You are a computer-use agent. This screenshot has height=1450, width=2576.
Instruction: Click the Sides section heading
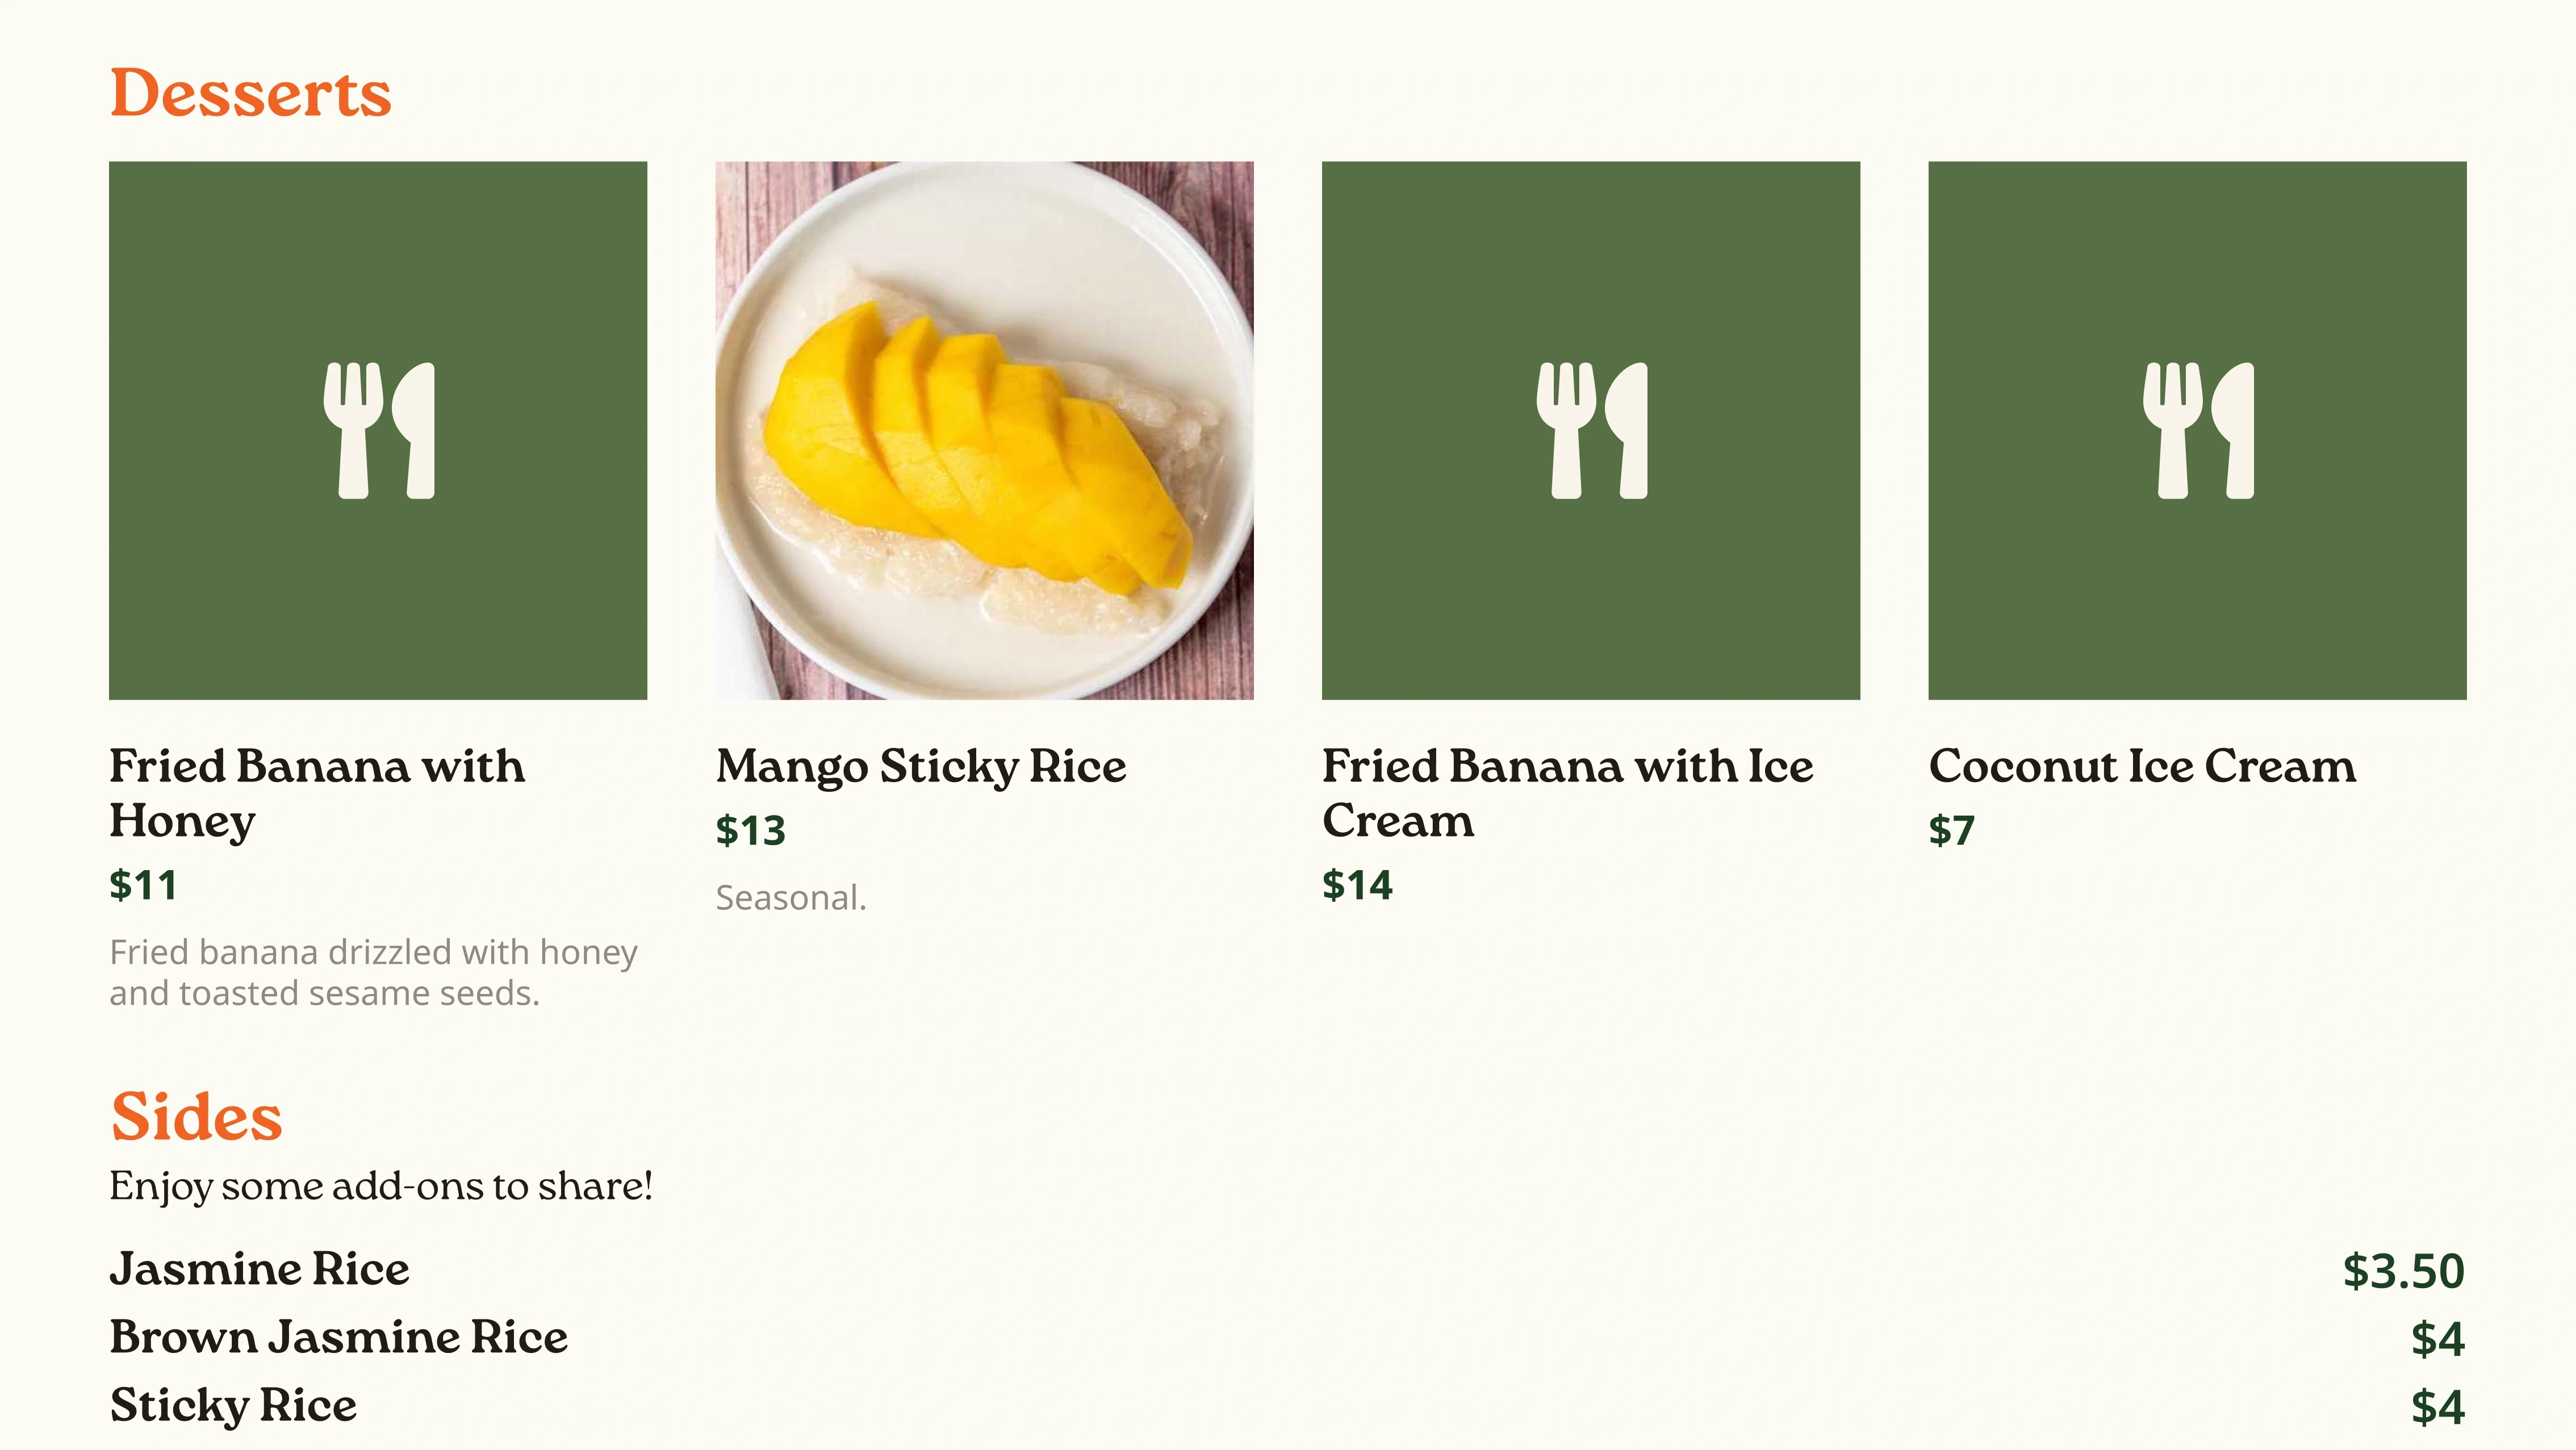196,1116
